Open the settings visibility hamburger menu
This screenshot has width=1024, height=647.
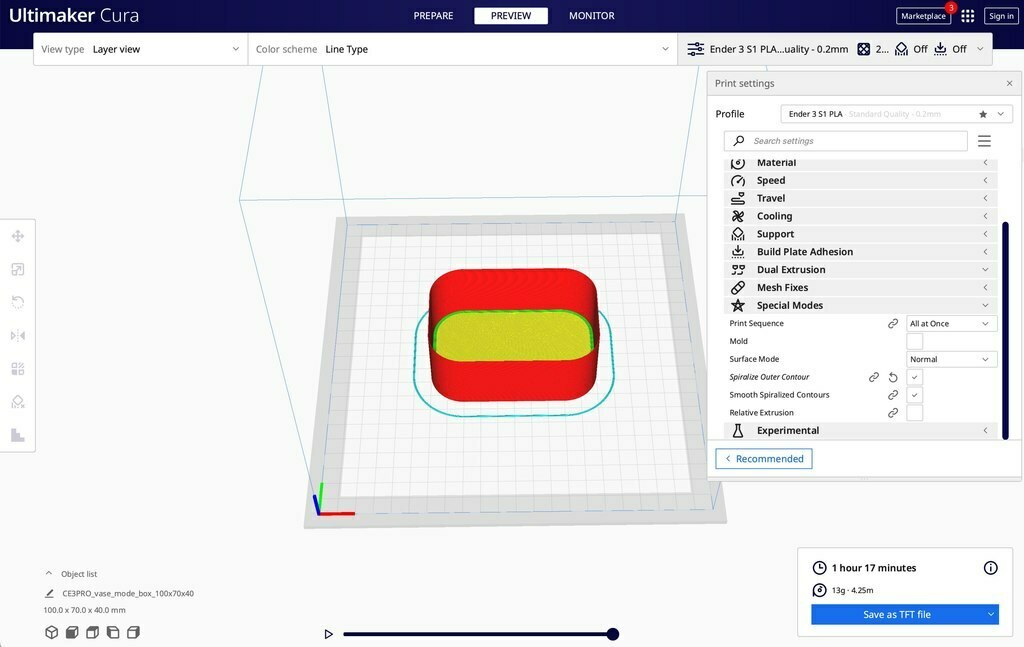[x=984, y=140]
